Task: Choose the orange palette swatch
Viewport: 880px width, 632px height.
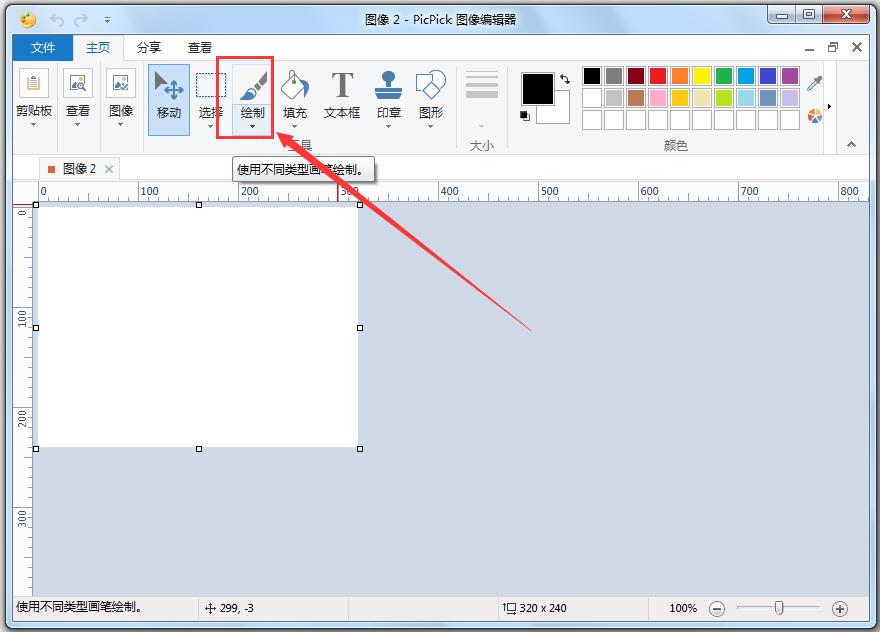Action: click(x=680, y=76)
